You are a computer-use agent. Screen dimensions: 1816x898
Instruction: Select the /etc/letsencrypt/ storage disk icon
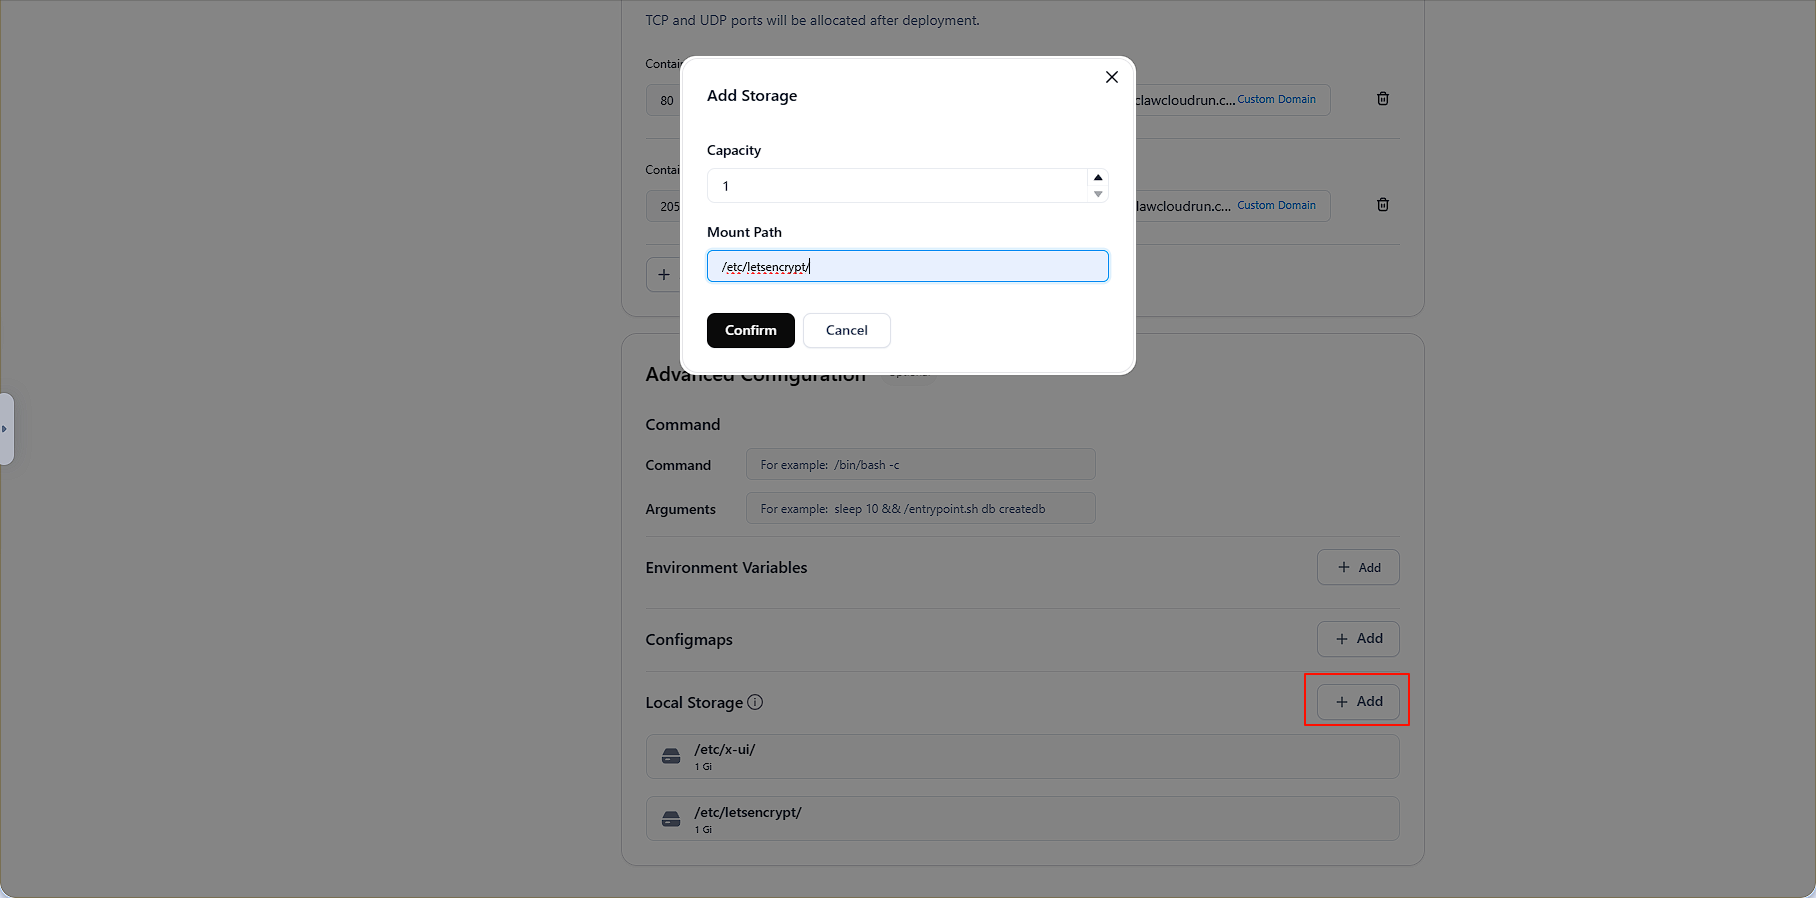coord(671,820)
